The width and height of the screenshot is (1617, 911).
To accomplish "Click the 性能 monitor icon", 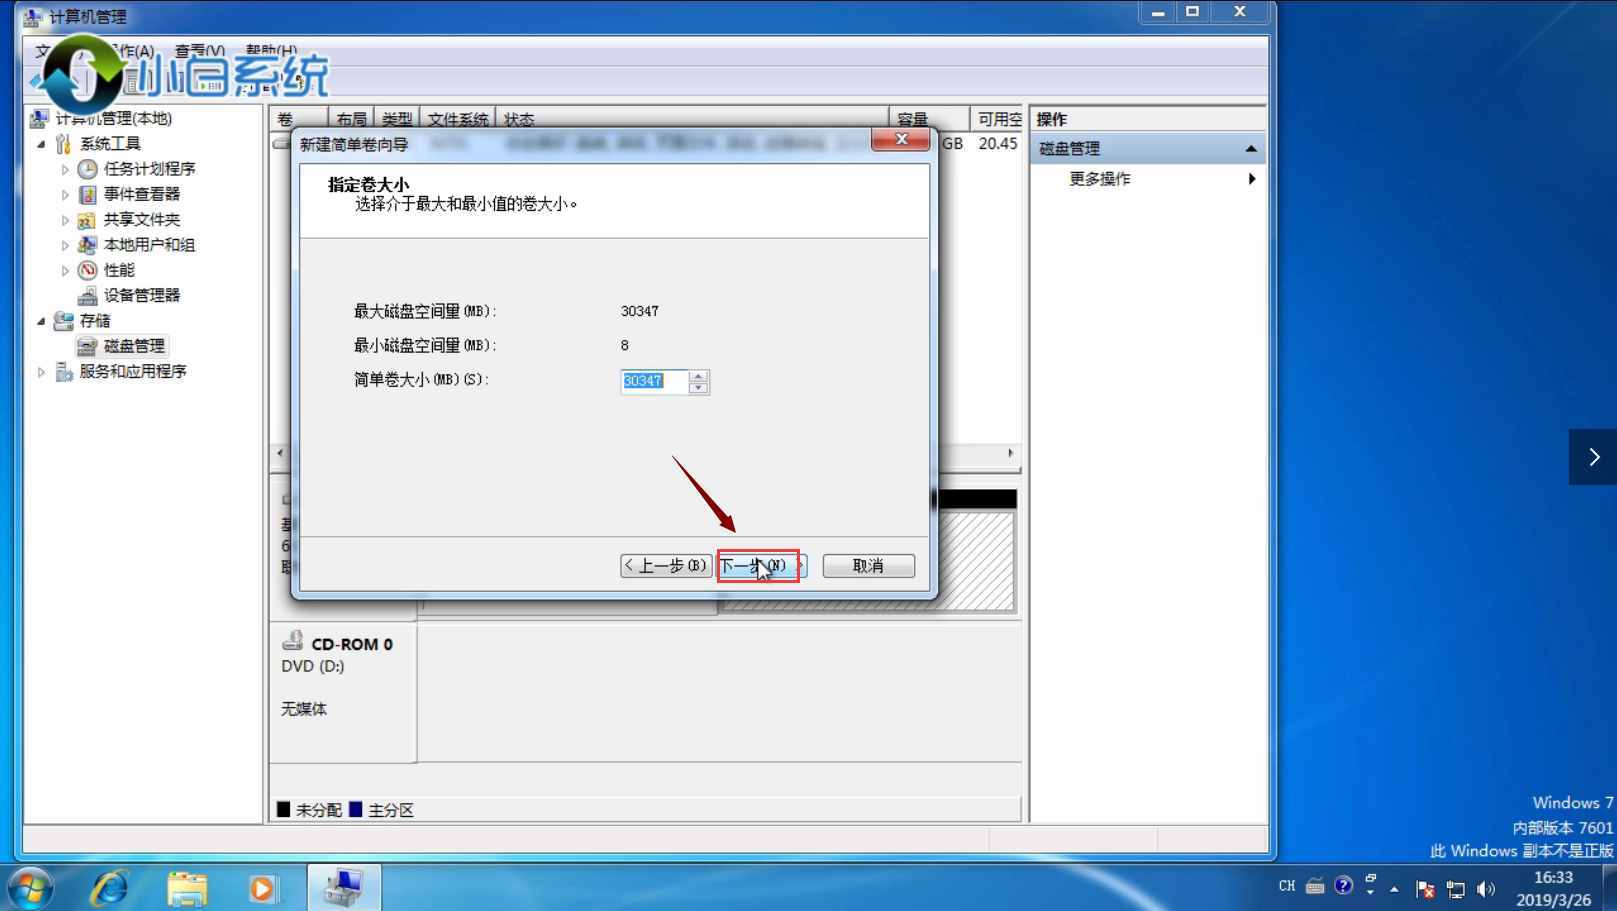I will [x=88, y=270].
